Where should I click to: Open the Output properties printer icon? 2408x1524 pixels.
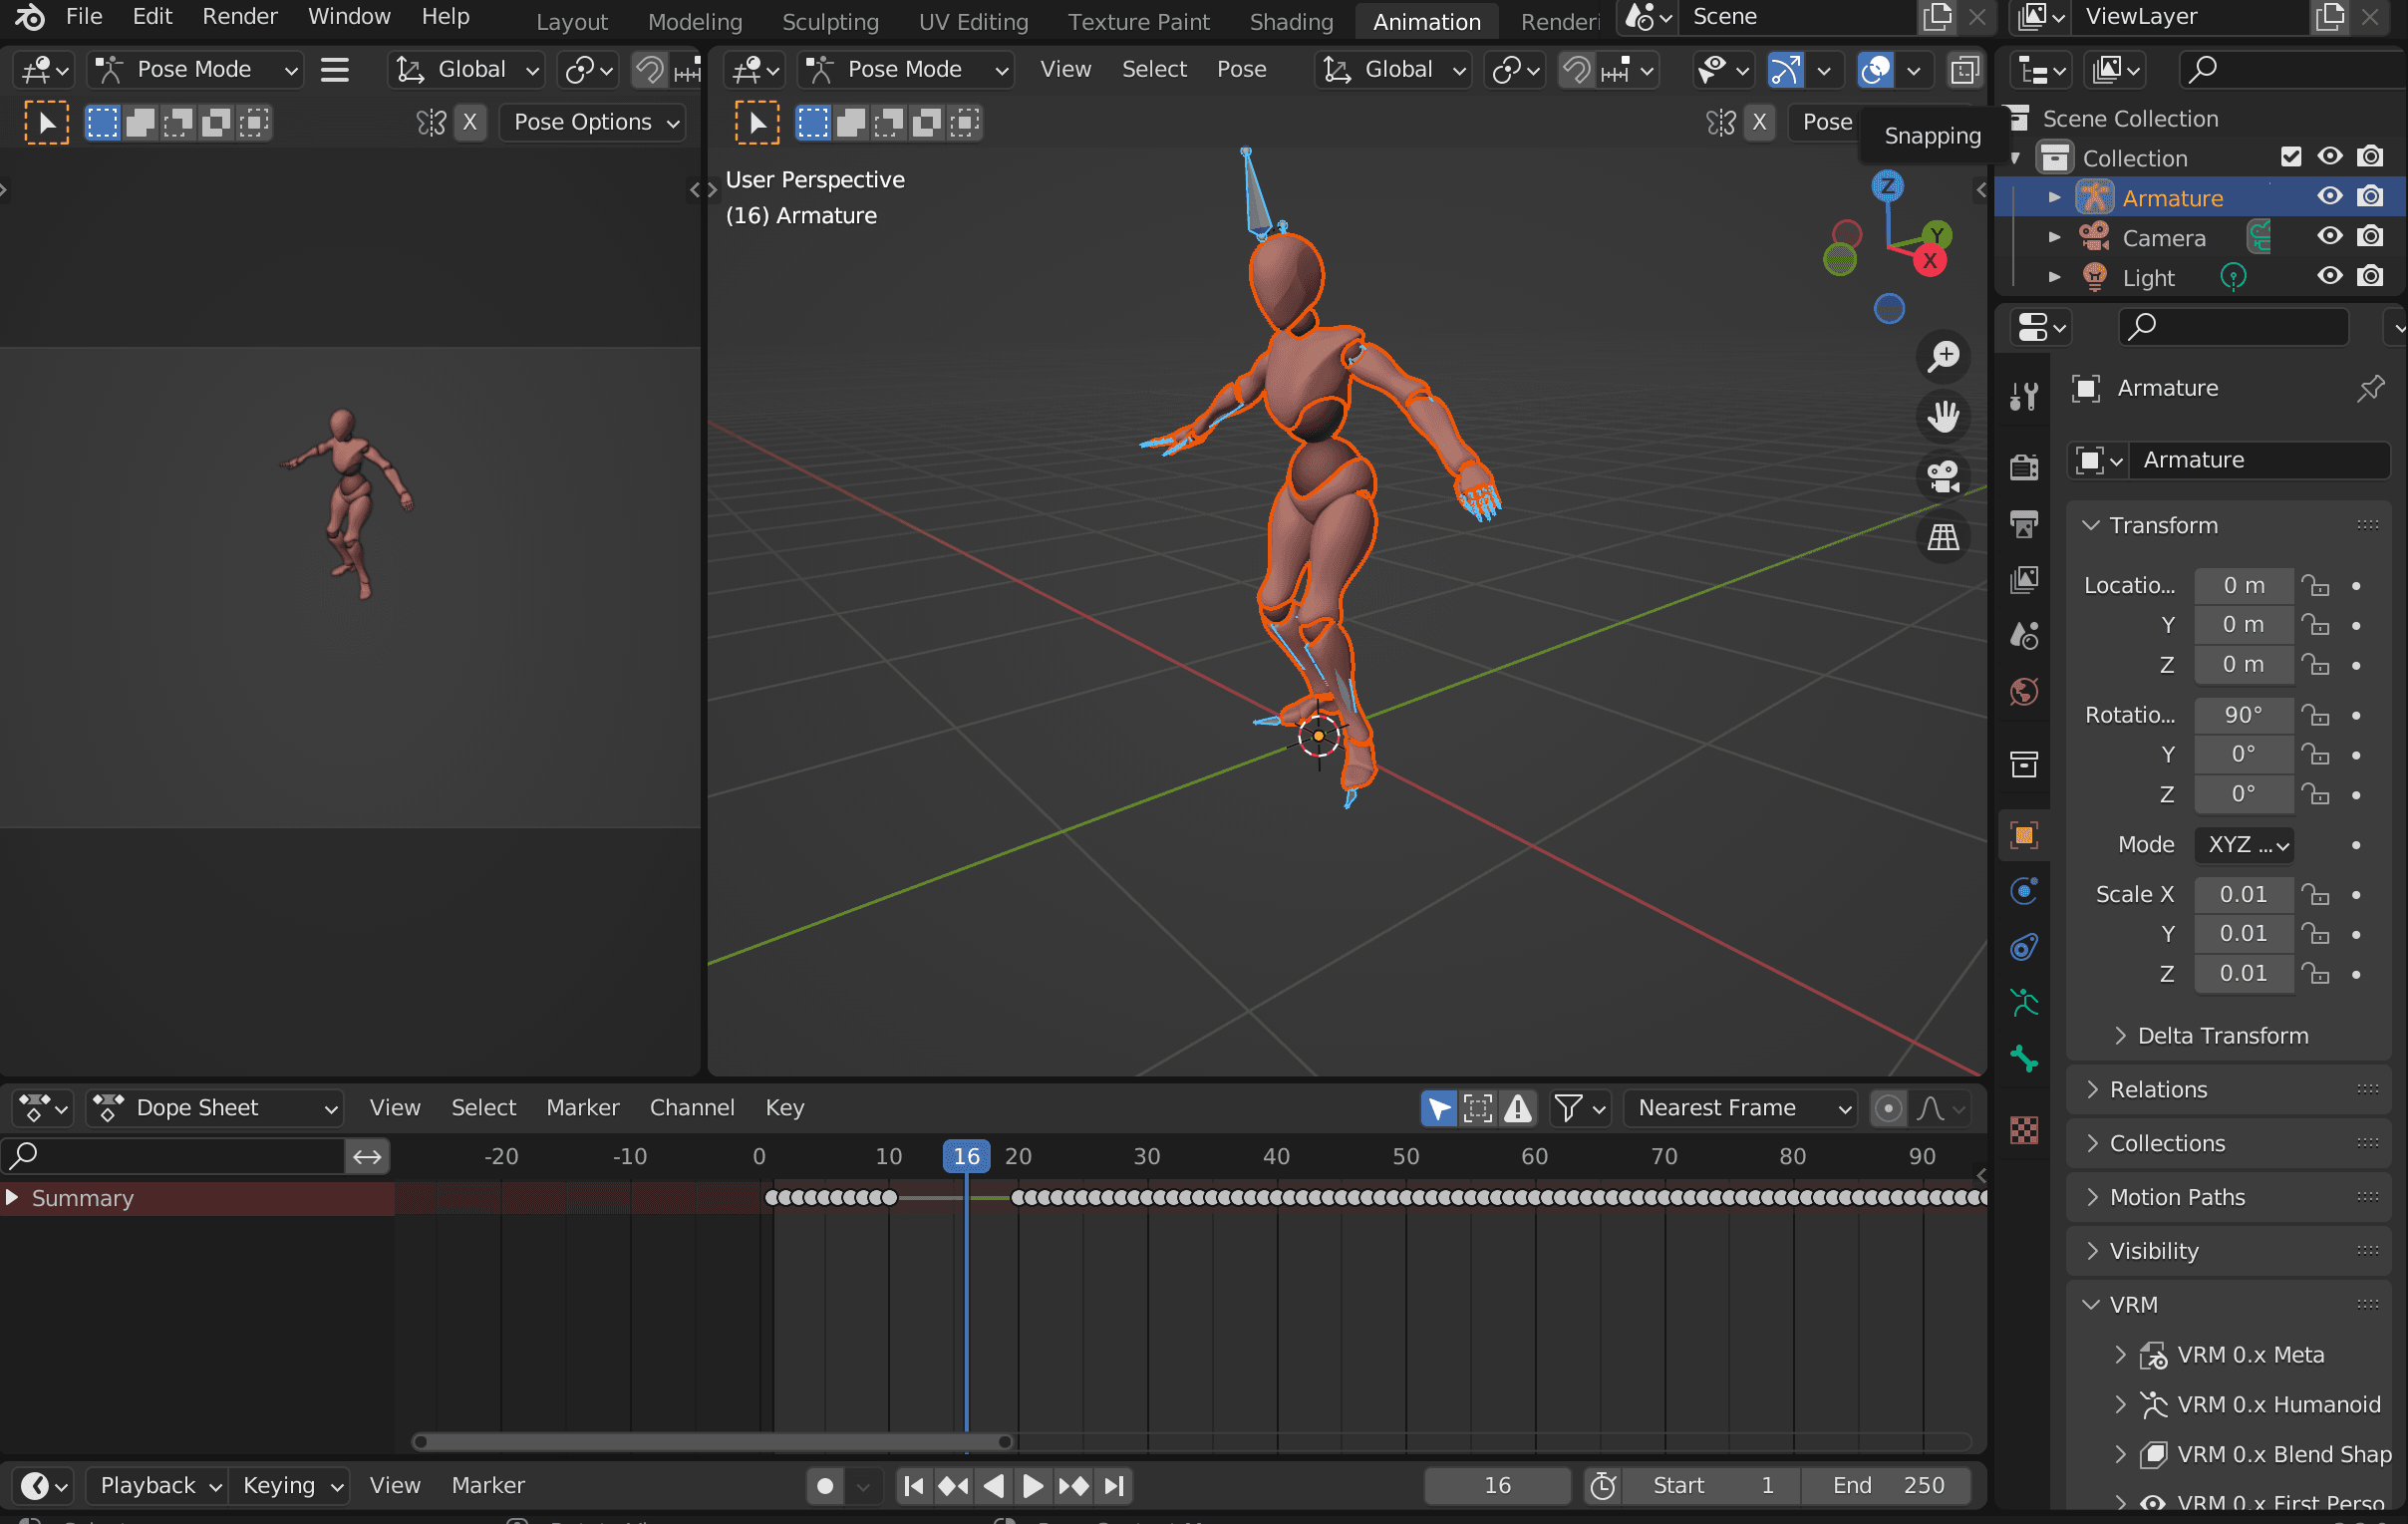point(2024,524)
